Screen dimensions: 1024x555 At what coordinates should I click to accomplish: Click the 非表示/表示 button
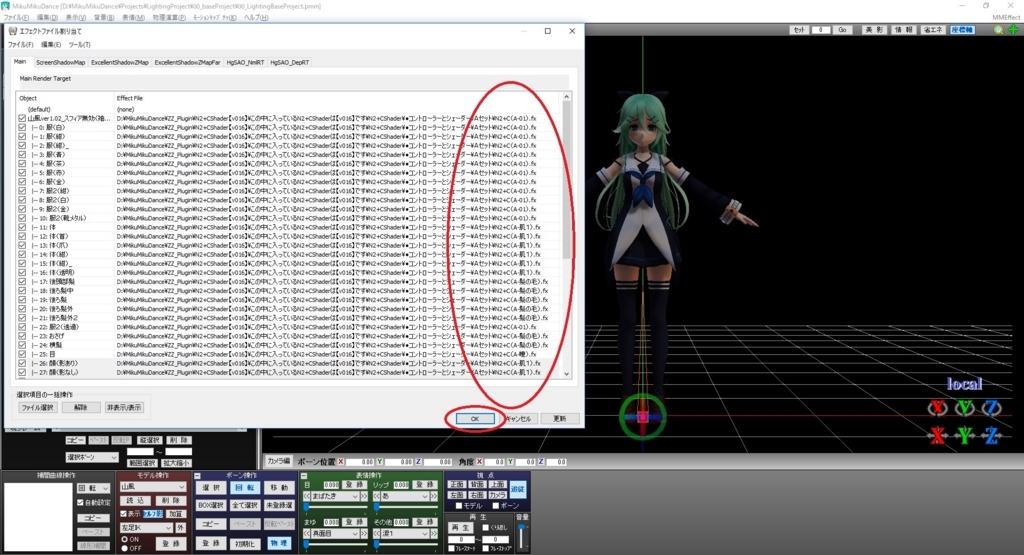tap(124, 407)
